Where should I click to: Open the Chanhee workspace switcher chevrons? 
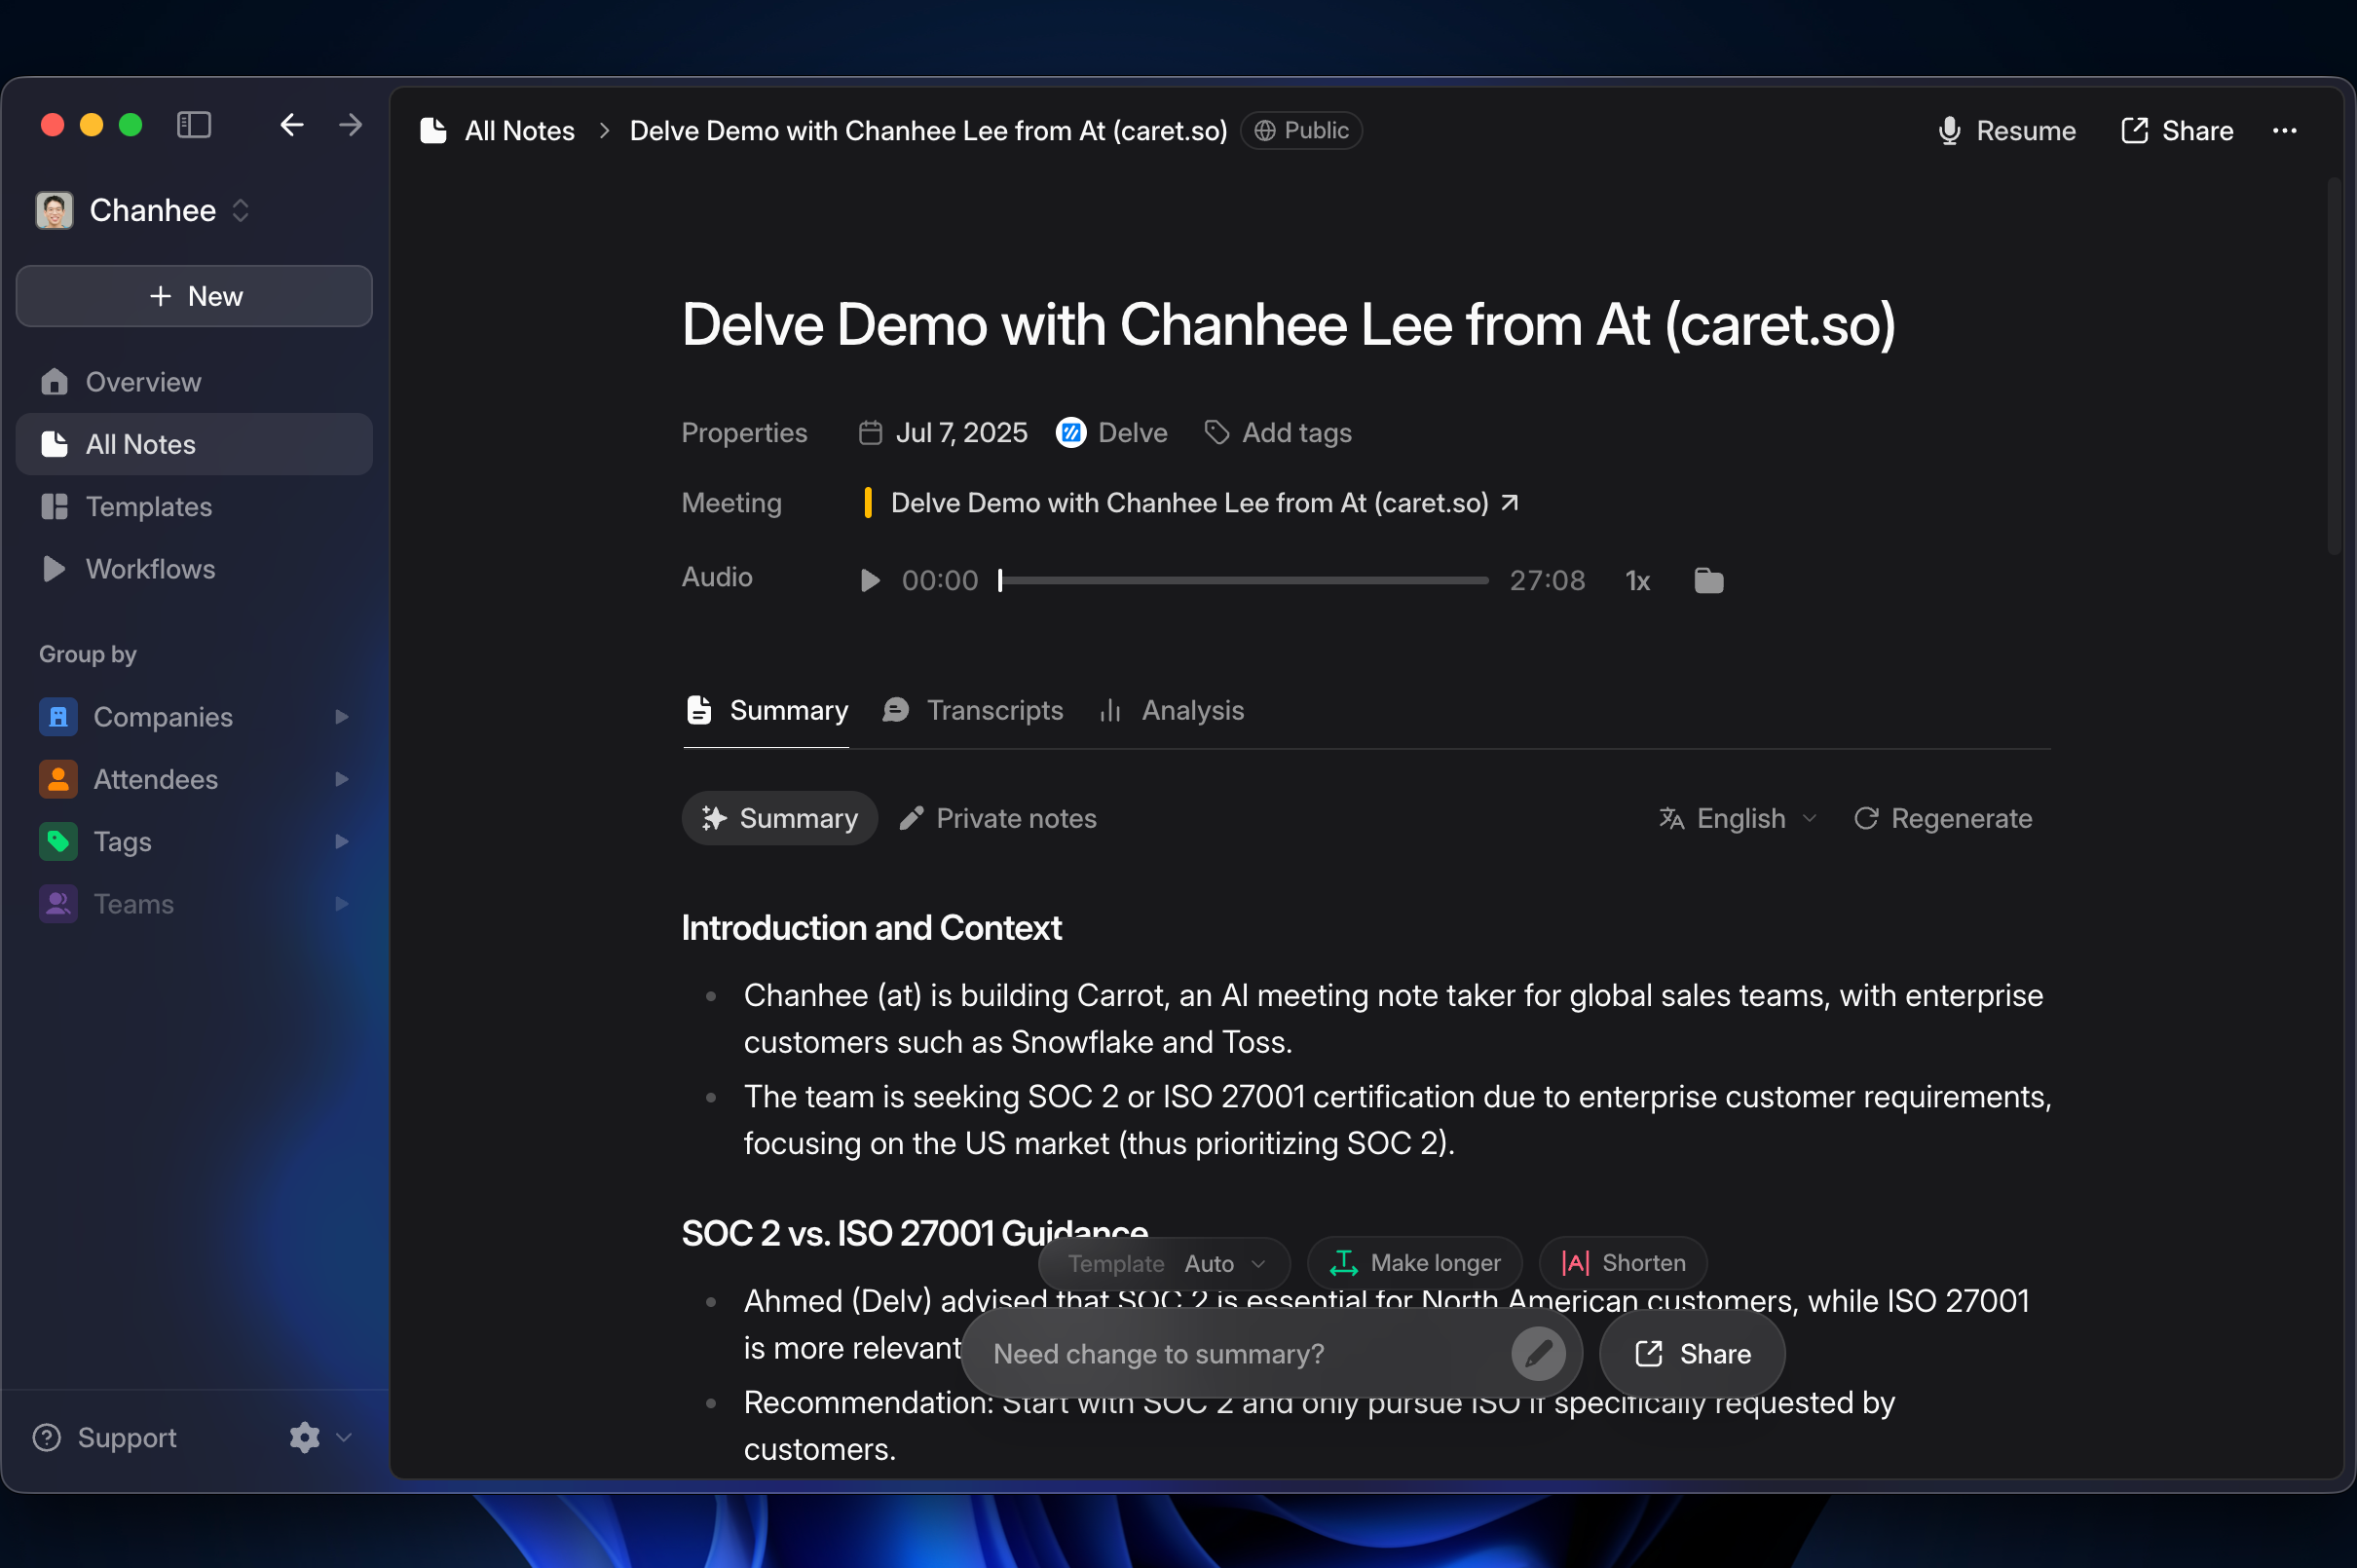pos(240,210)
